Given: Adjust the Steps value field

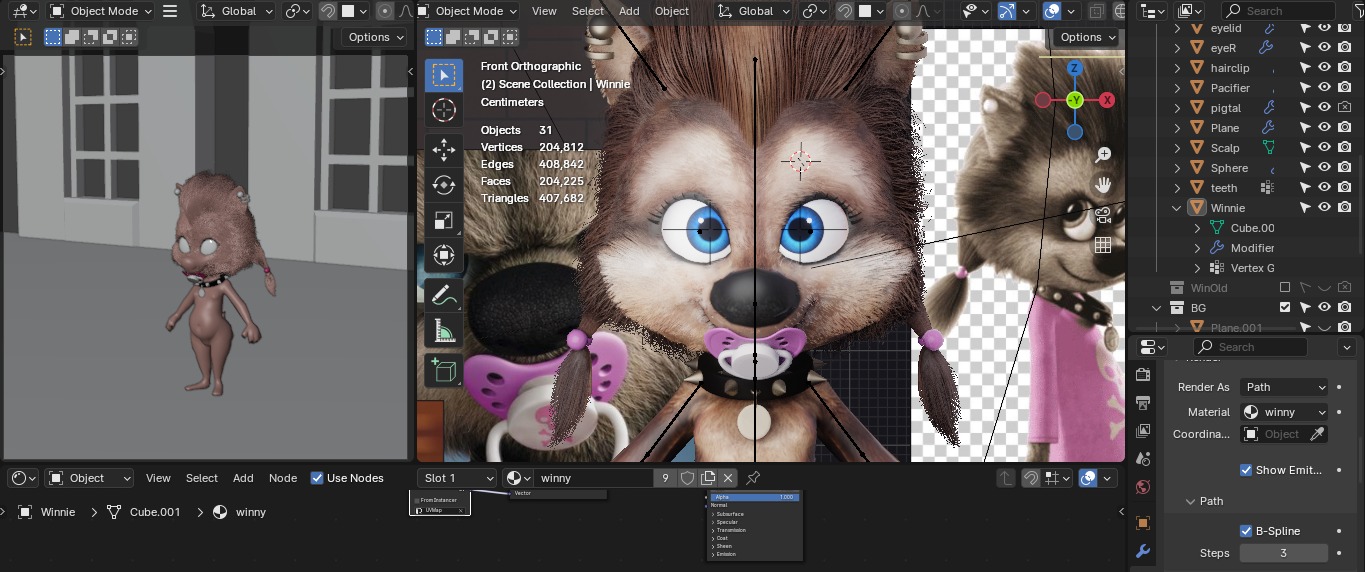Looking at the screenshot, I should pos(1283,553).
